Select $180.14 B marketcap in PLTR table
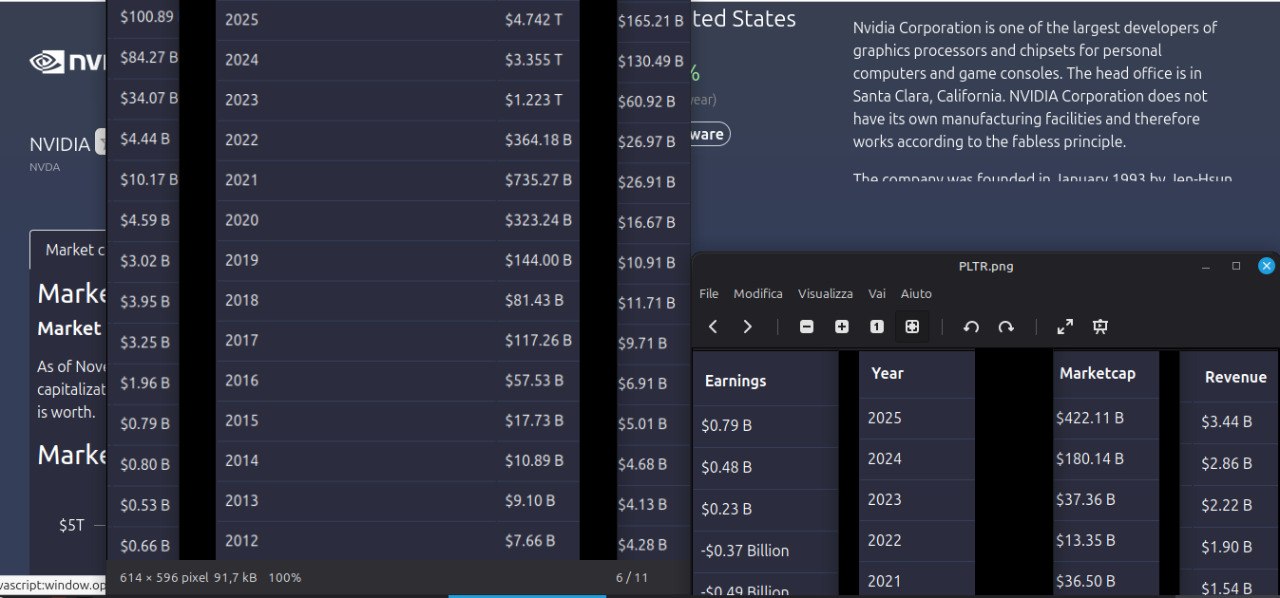 point(1090,459)
